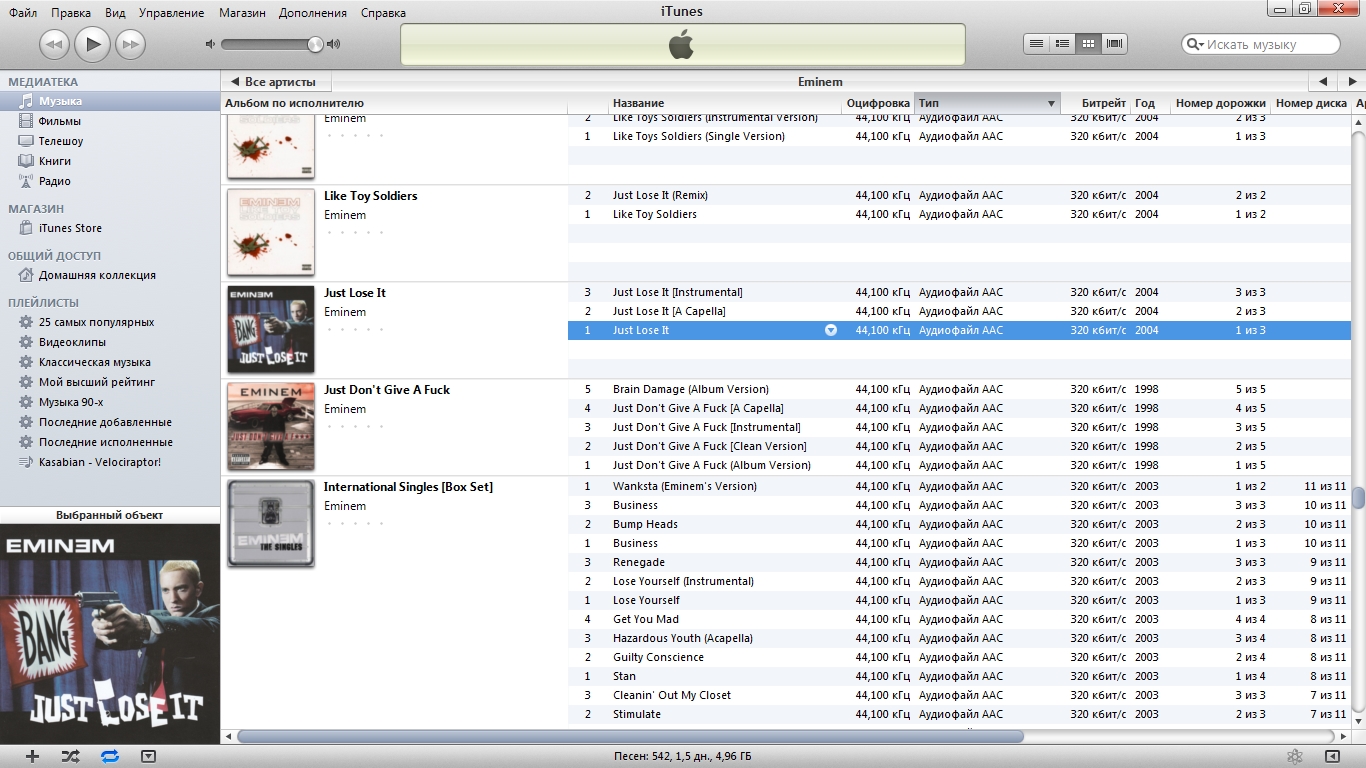
Task: Click the horizontal scrollbar thumb
Action: click(x=630, y=736)
